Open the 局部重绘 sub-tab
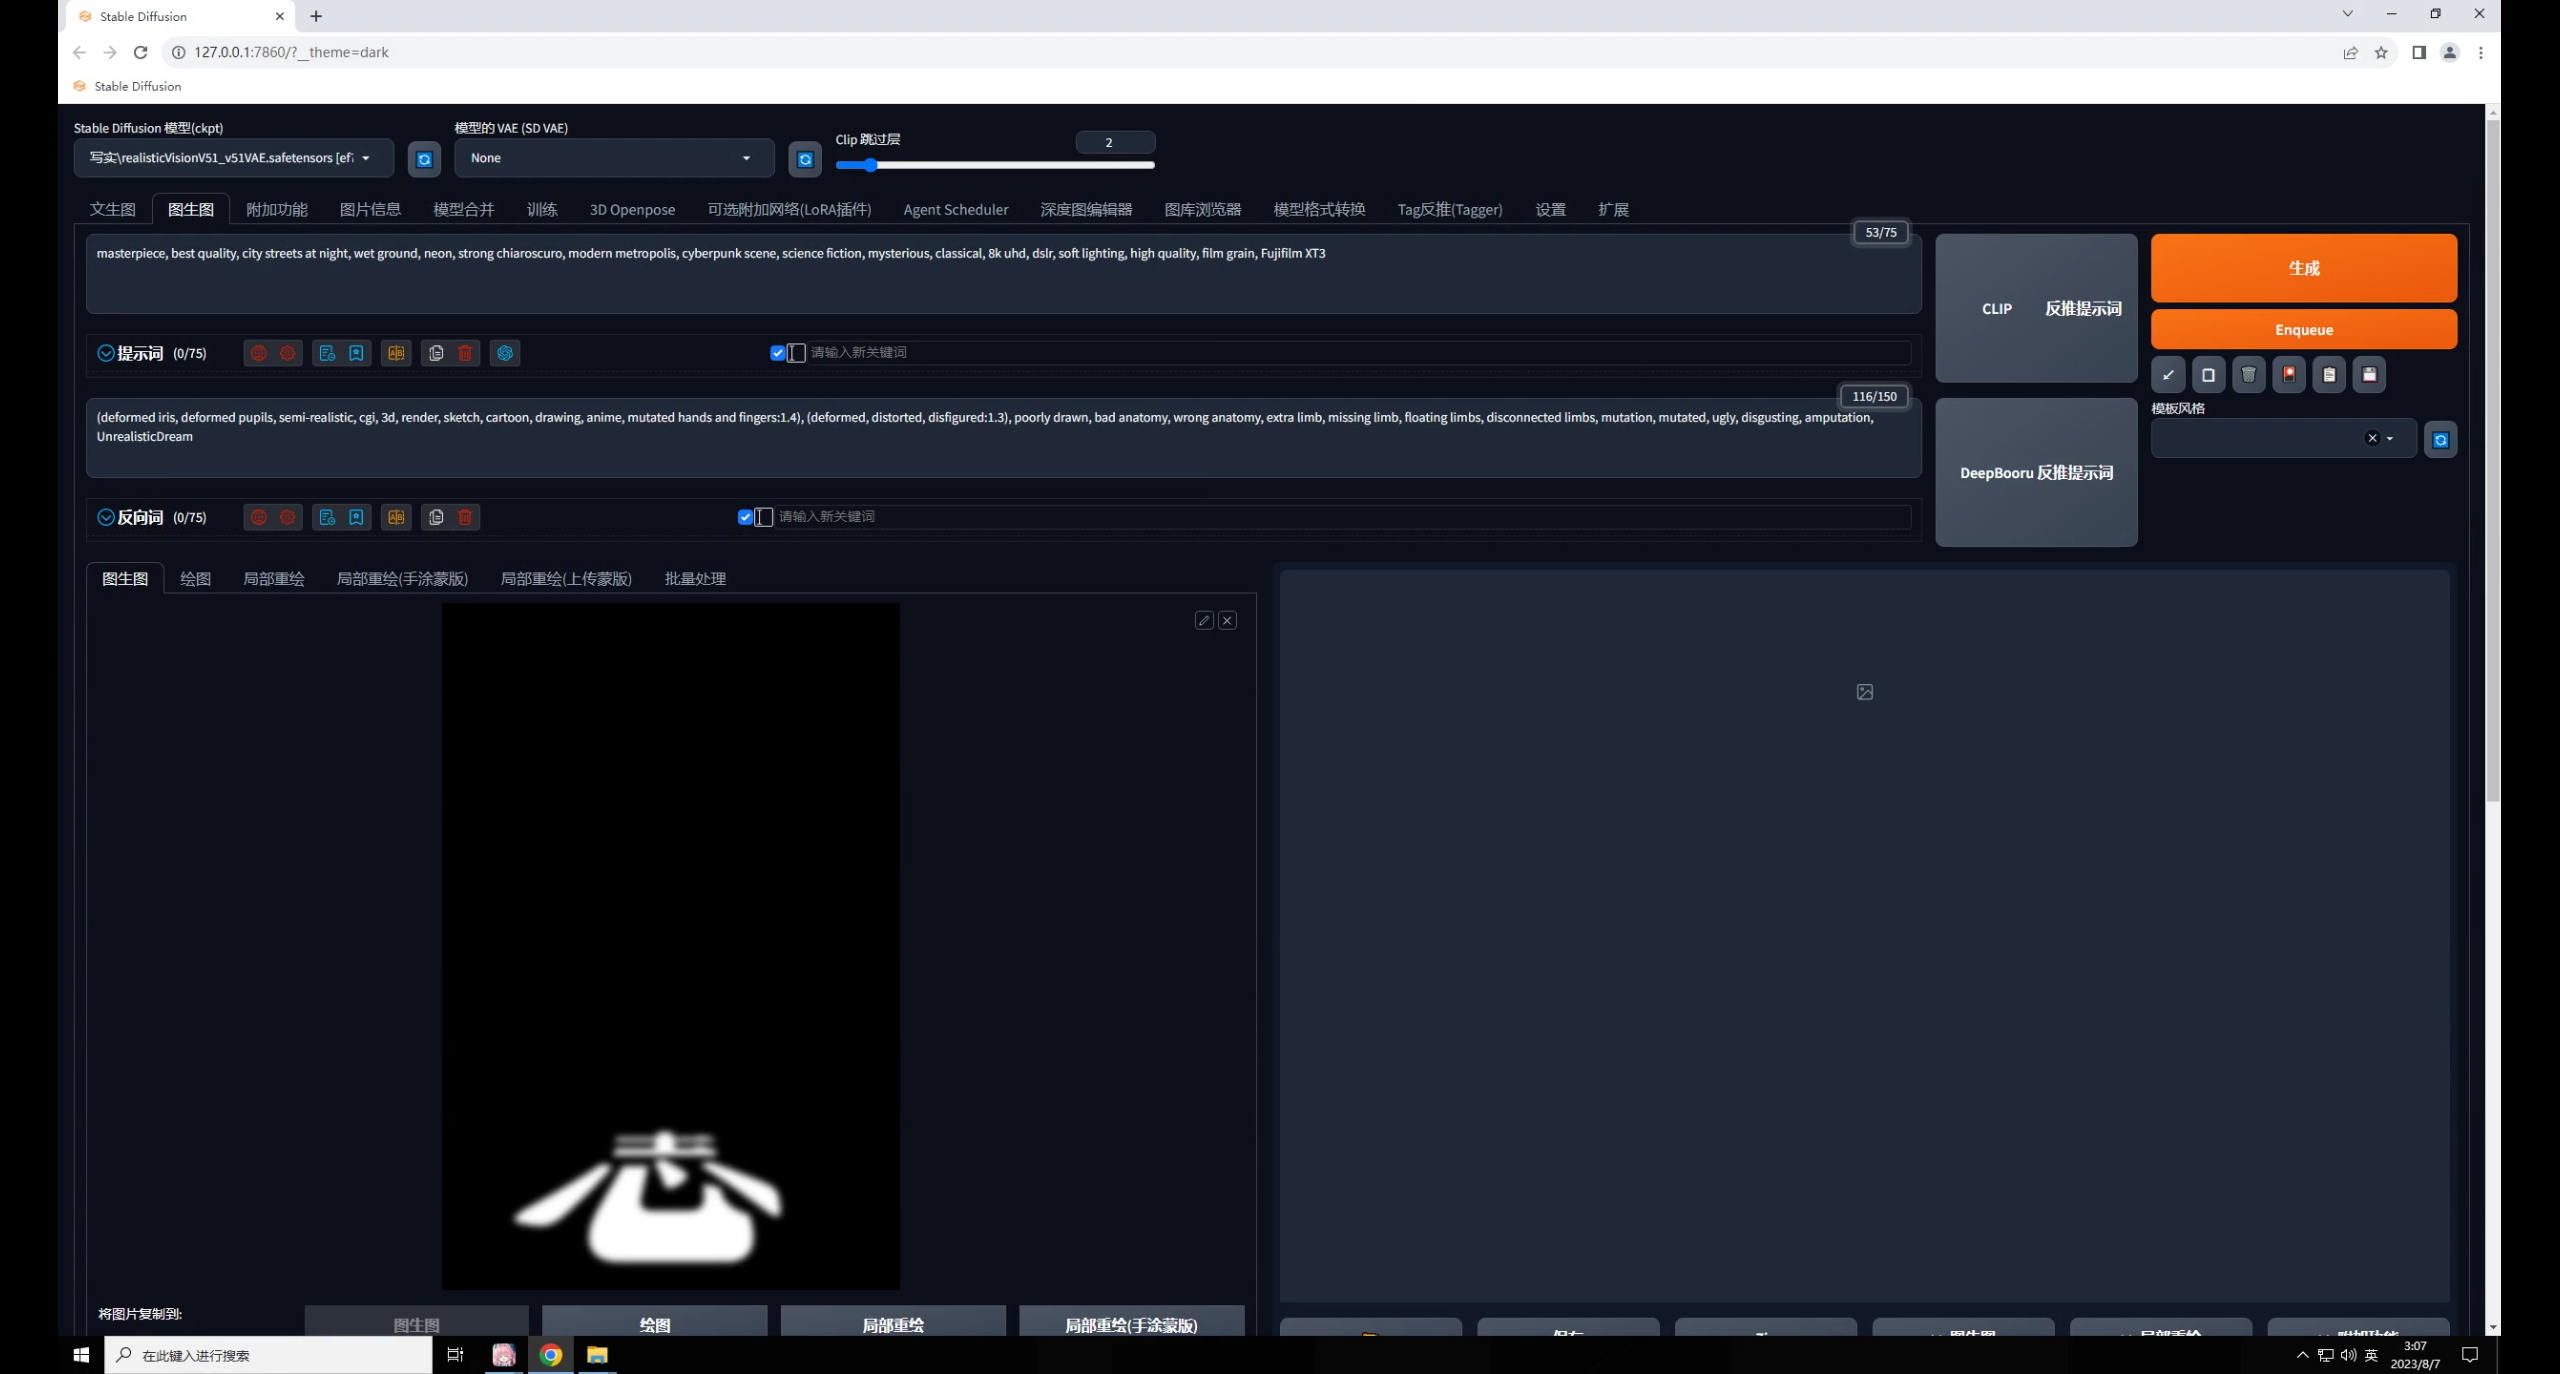This screenshot has width=2560, height=1374. (x=273, y=579)
